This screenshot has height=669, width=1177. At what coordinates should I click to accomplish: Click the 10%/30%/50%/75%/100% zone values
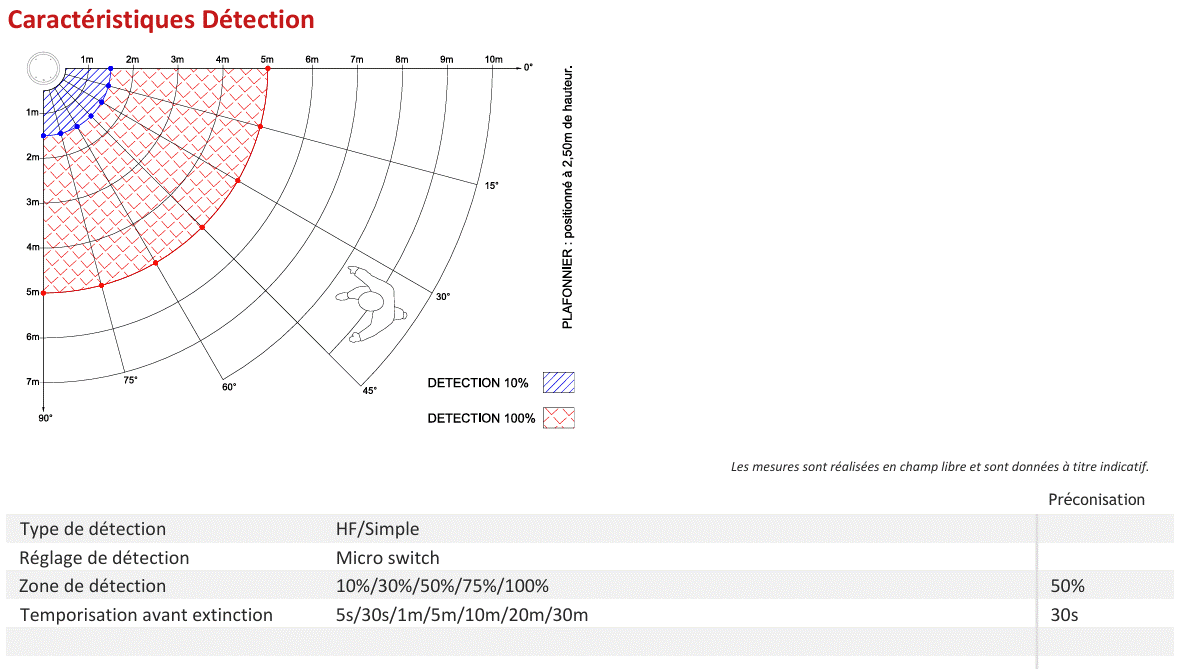tap(442, 586)
